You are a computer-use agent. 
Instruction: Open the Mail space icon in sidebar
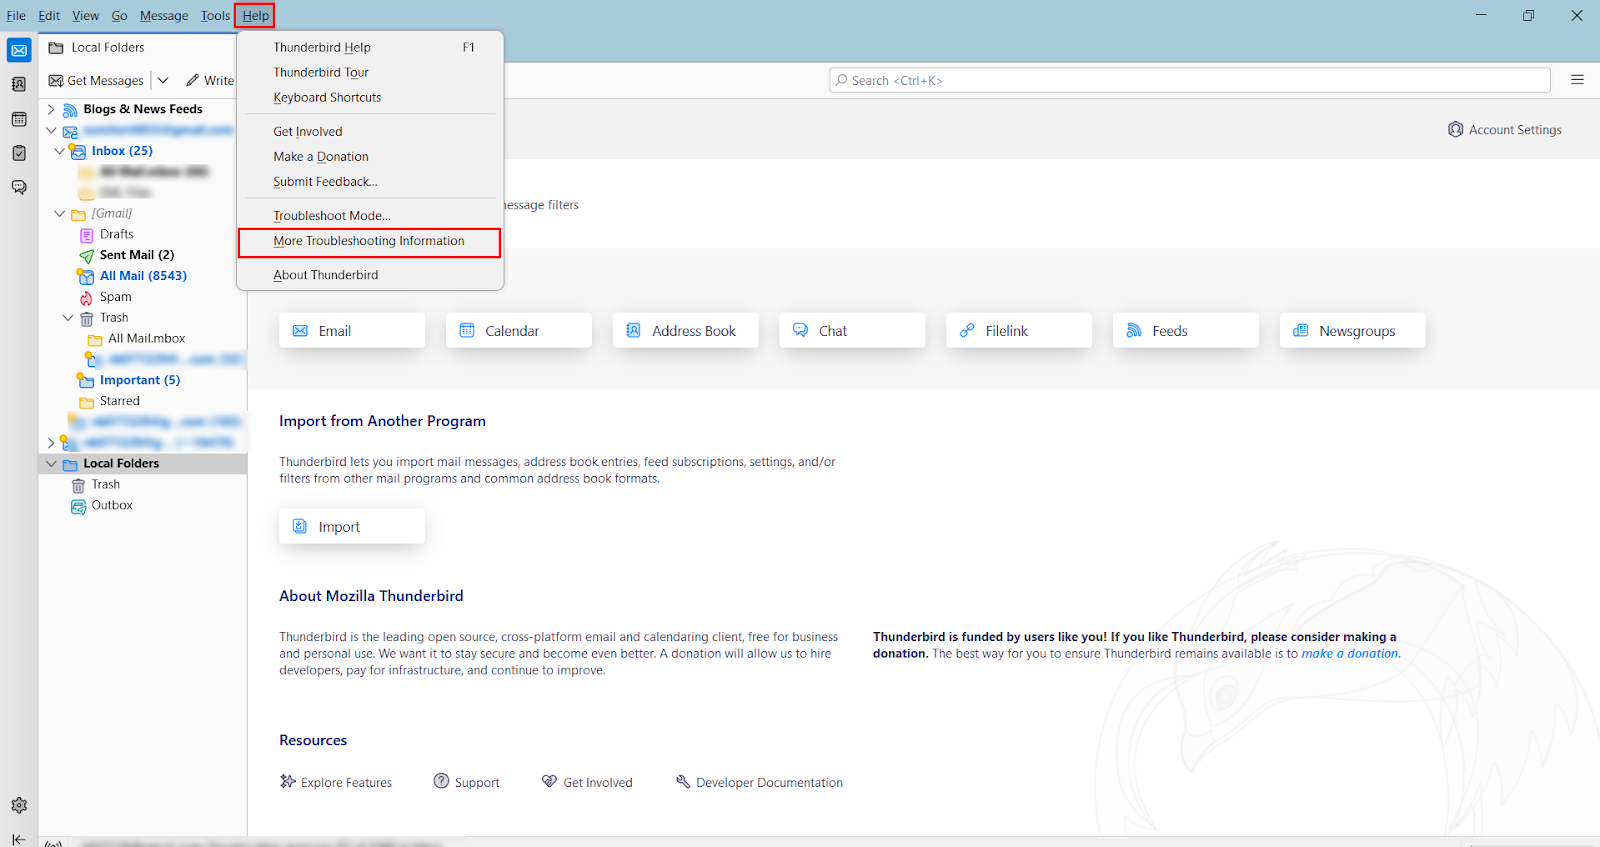19,50
